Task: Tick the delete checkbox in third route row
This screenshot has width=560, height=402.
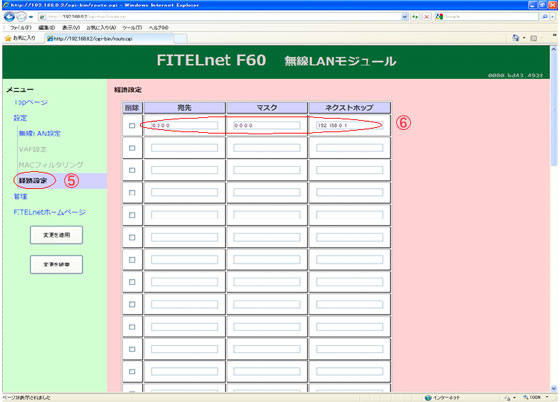Action: point(132,170)
